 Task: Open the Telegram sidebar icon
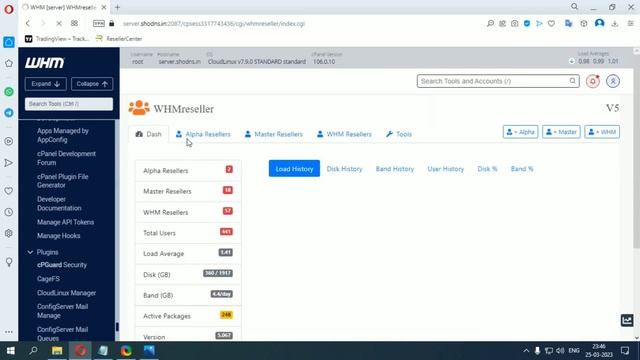click(9, 113)
